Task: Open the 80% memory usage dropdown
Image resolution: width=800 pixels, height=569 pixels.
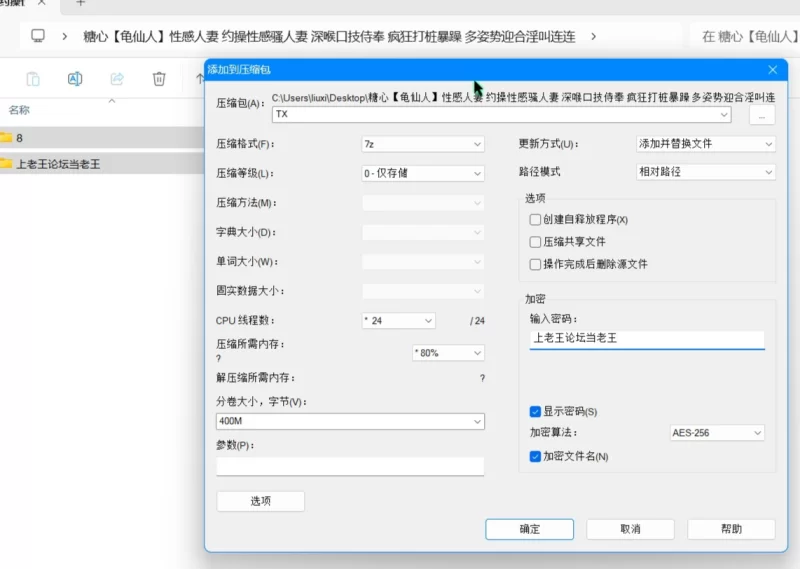Action: click(448, 353)
